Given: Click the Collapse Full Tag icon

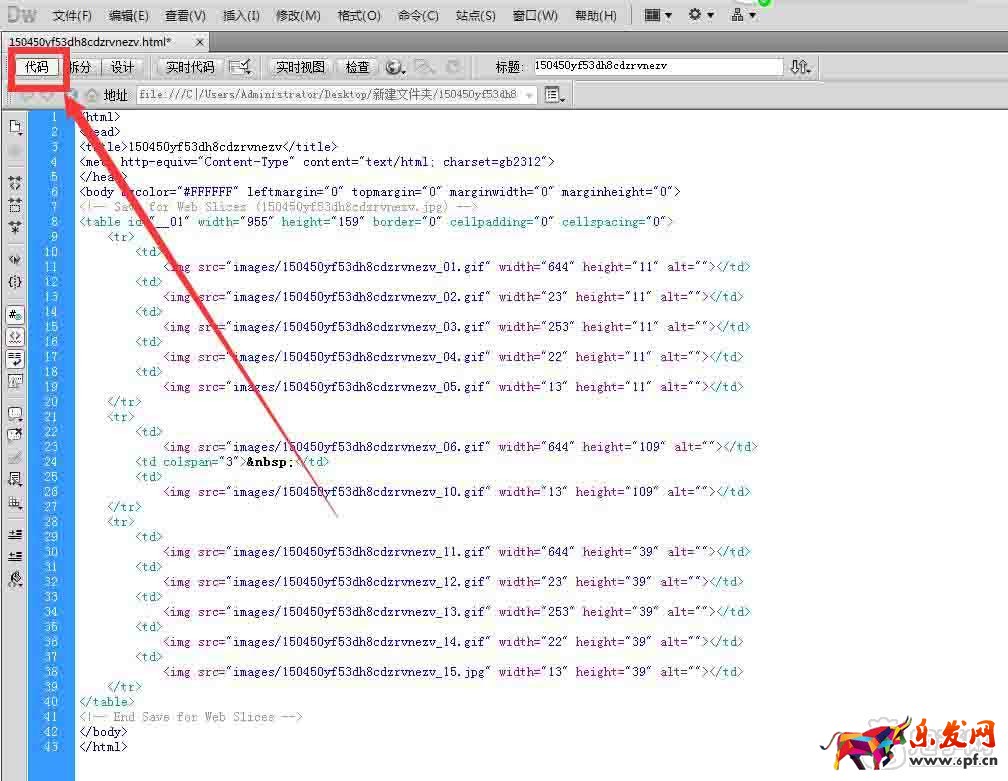Looking at the screenshot, I should 15,184.
